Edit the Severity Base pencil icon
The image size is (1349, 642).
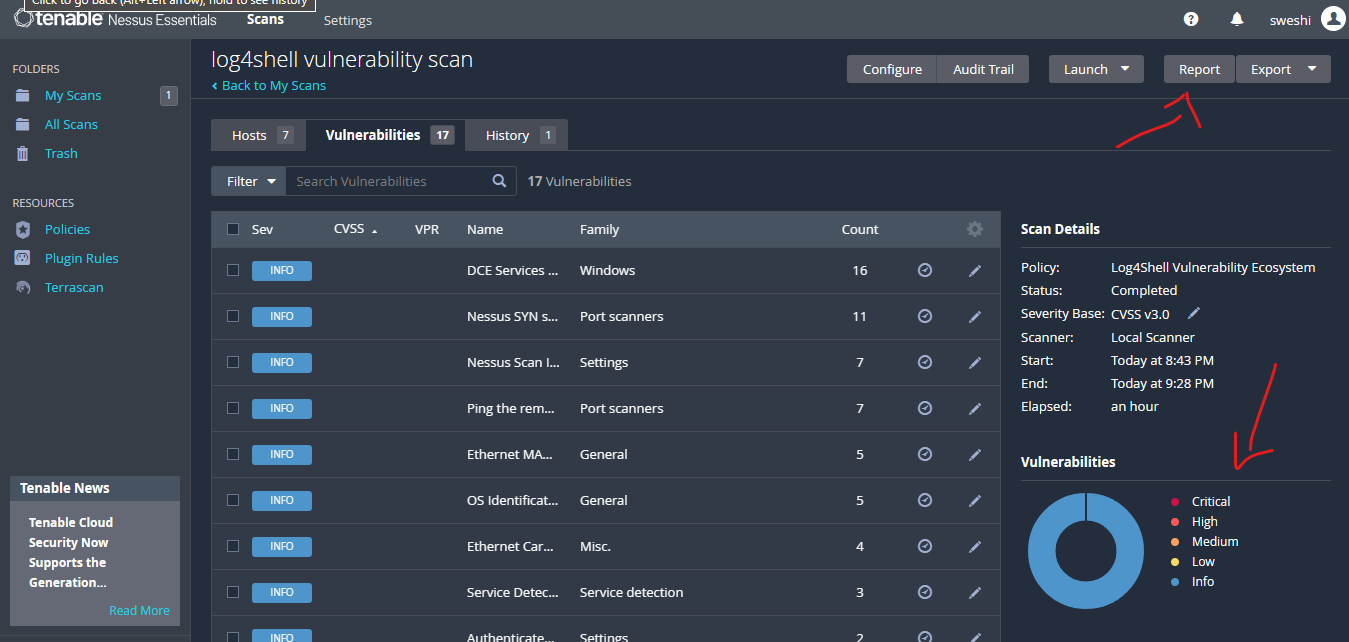click(x=1193, y=314)
